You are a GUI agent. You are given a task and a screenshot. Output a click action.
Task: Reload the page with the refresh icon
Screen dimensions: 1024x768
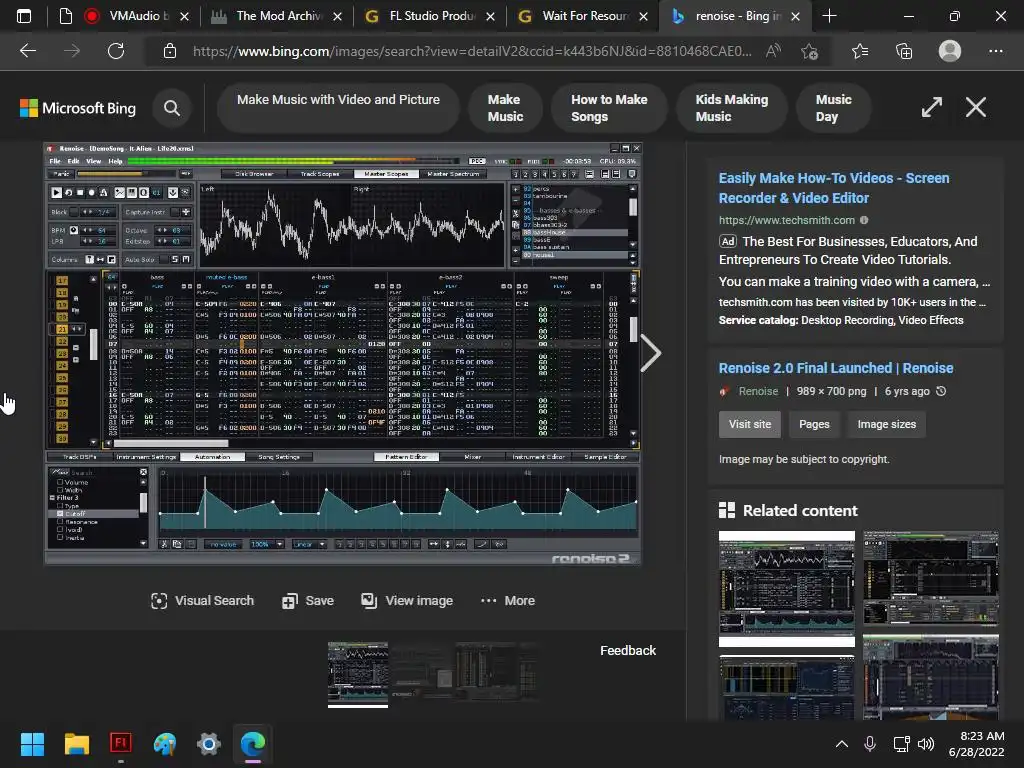click(x=116, y=51)
